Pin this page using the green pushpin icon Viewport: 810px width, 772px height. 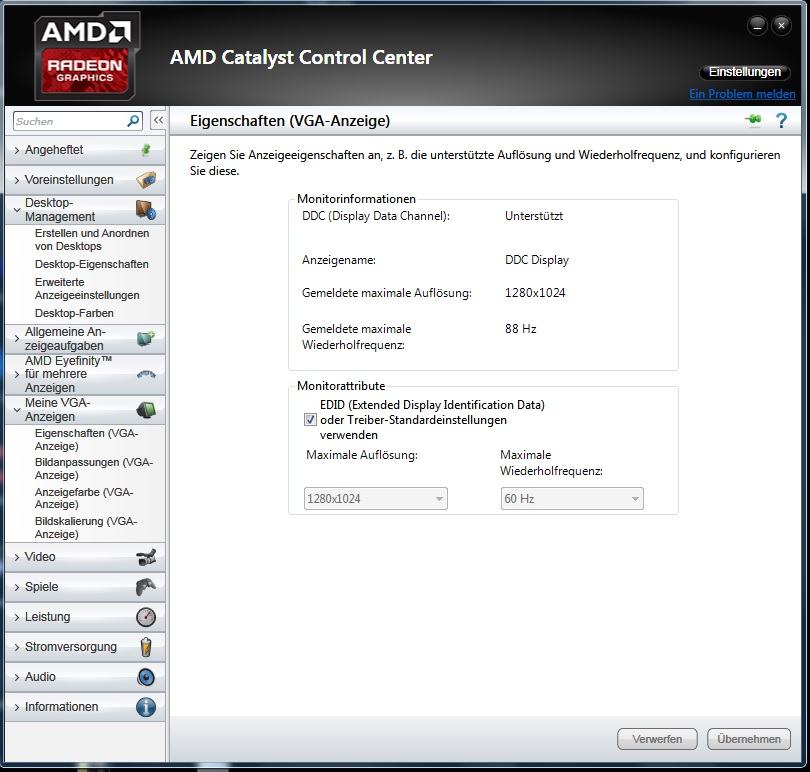[x=754, y=120]
